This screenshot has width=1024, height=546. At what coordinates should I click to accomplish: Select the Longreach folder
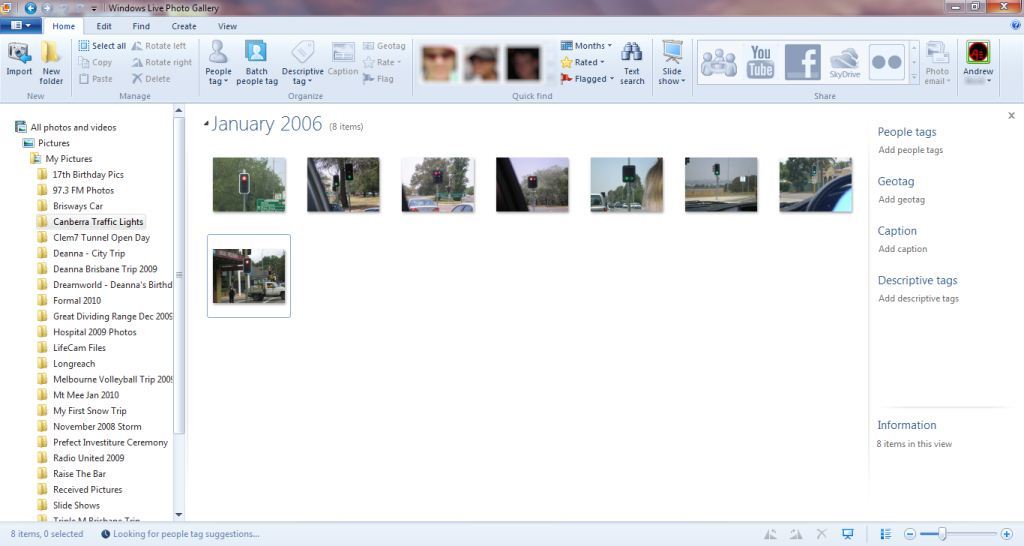tap(74, 363)
